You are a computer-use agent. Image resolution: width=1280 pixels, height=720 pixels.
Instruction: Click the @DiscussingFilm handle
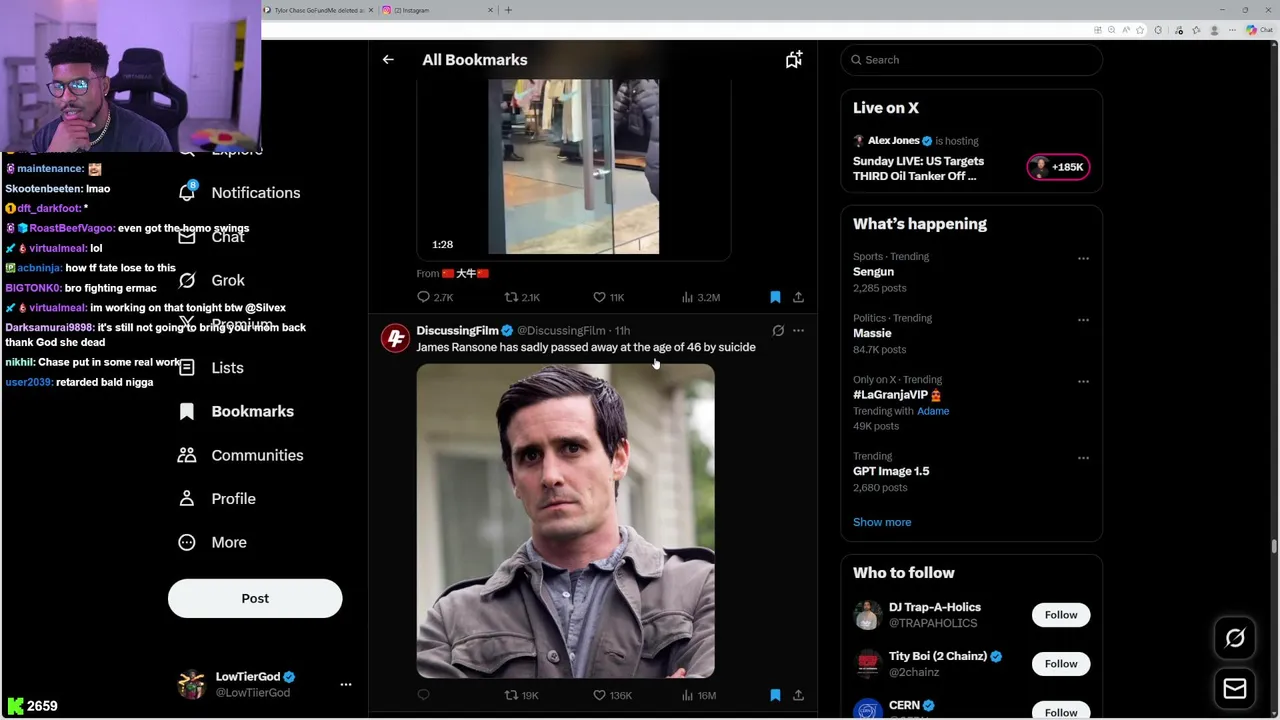point(561,330)
